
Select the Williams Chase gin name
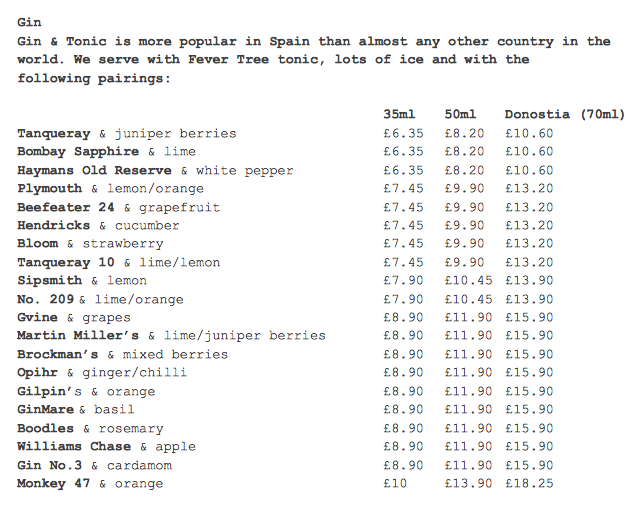click(74, 446)
